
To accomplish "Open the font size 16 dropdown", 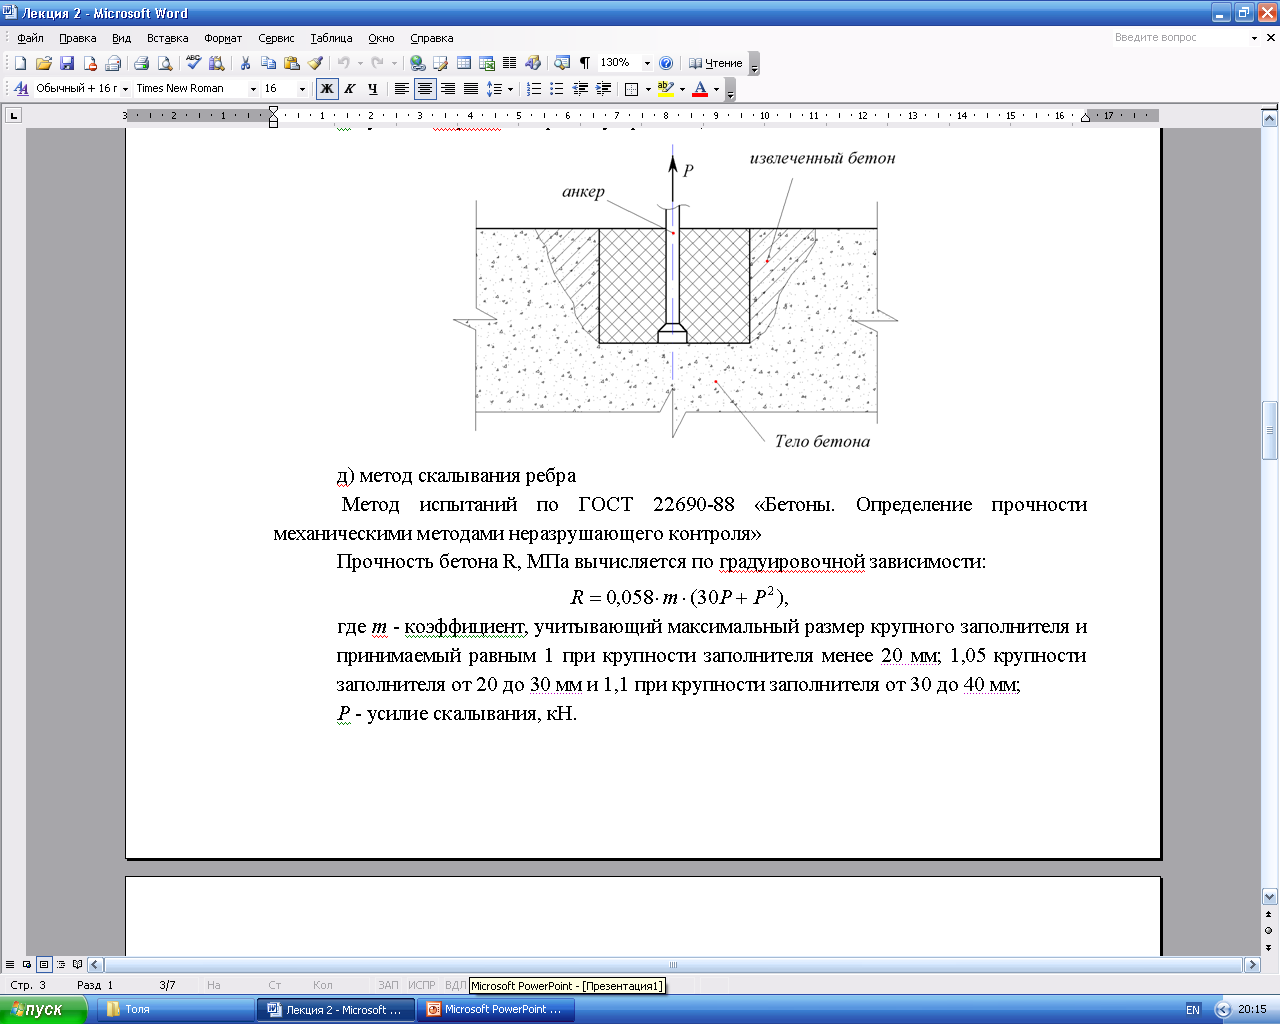I will point(302,89).
